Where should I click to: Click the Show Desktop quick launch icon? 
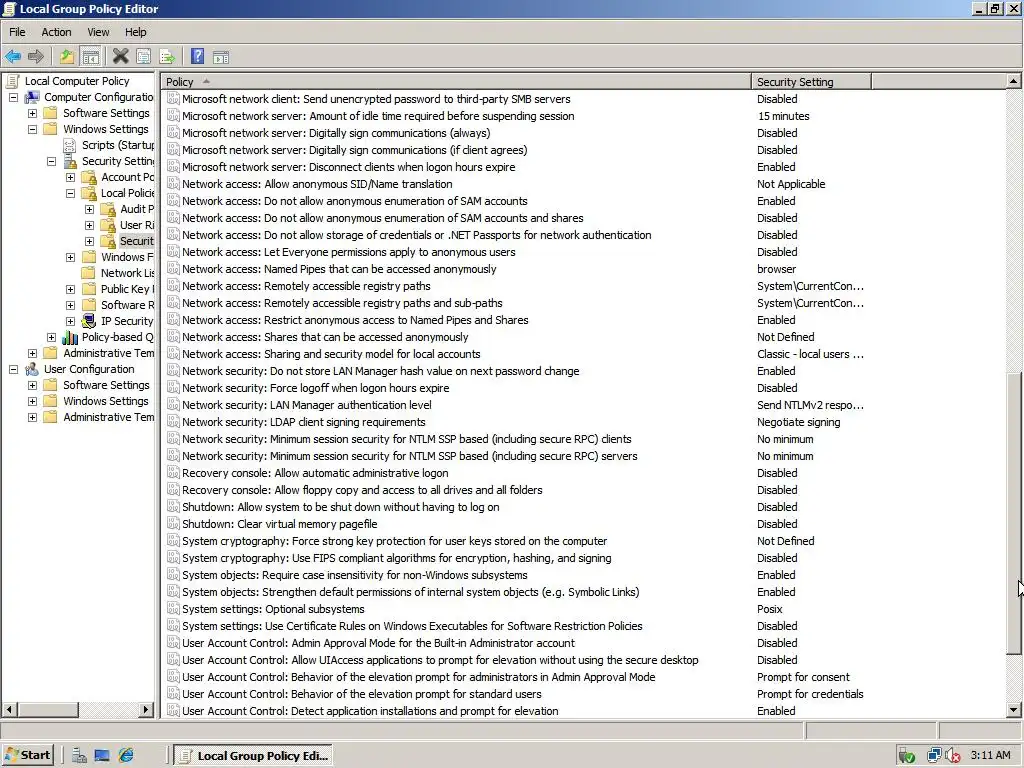tap(102, 756)
